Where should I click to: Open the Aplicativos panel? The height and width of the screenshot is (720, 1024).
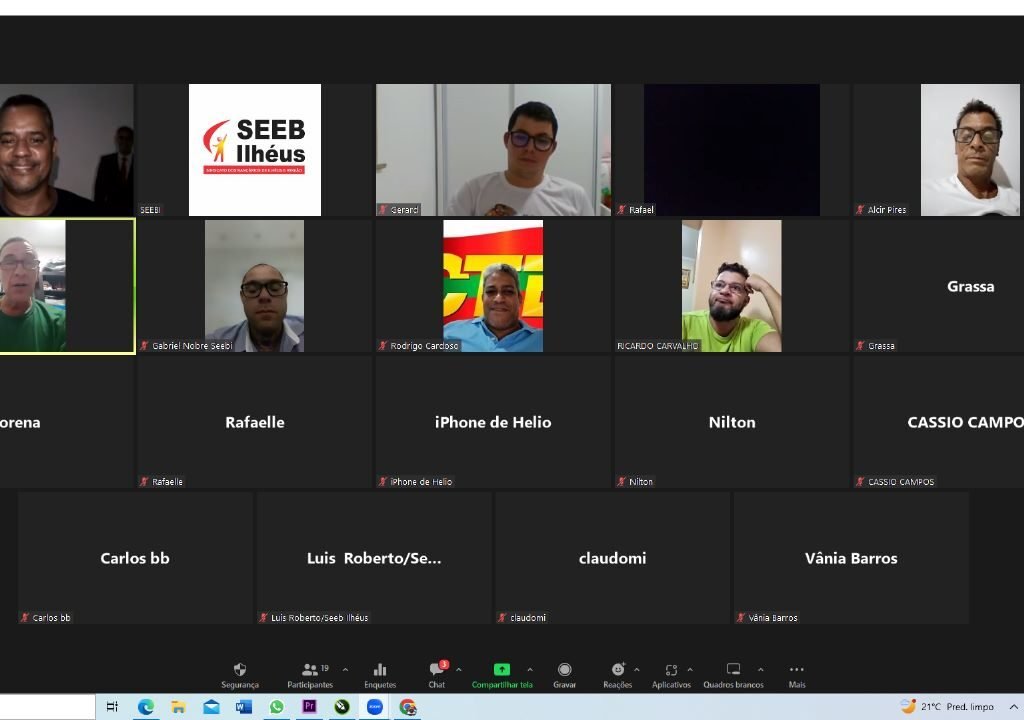point(671,675)
